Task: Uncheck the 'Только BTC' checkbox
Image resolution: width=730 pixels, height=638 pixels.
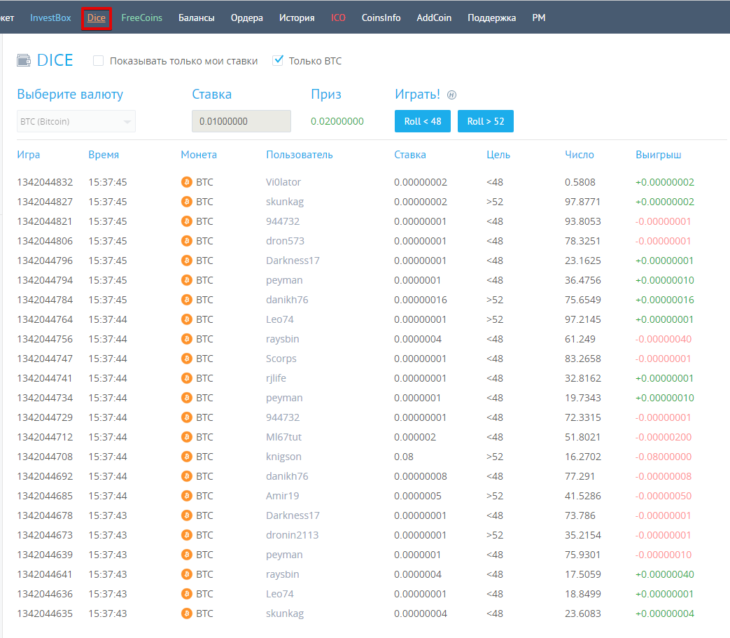Action: (x=278, y=61)
